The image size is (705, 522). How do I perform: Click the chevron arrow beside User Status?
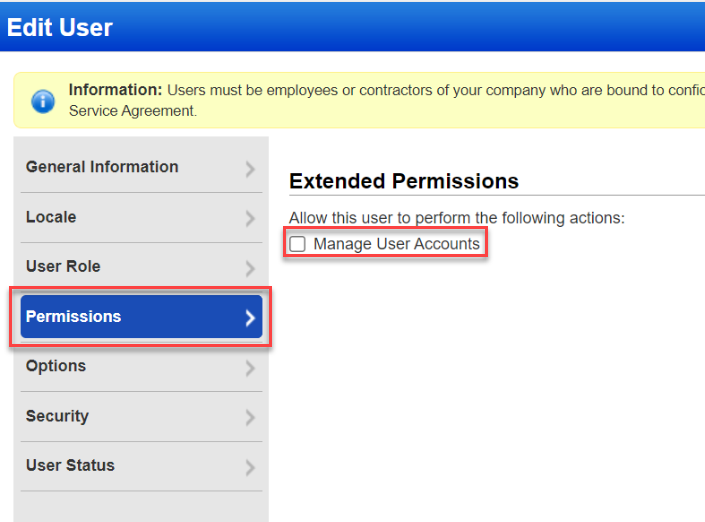pyautogui.click(x=250, y=467)
